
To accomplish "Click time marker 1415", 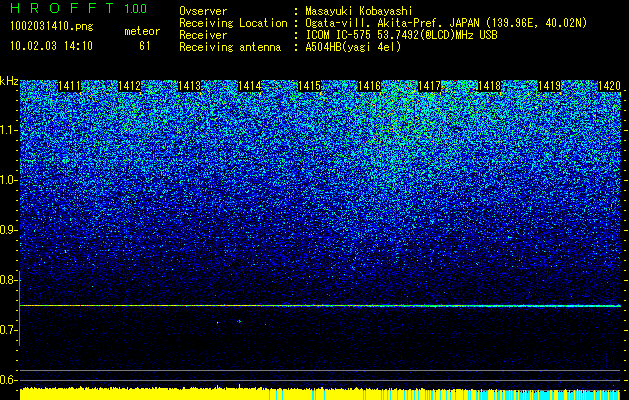I will tap(309, 86).
